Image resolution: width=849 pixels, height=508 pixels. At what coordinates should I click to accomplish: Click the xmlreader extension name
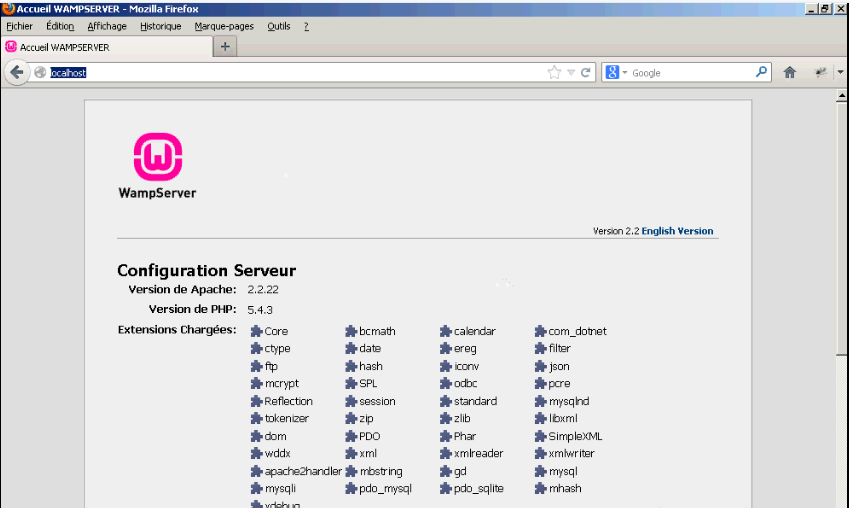[x=479, y=453]
